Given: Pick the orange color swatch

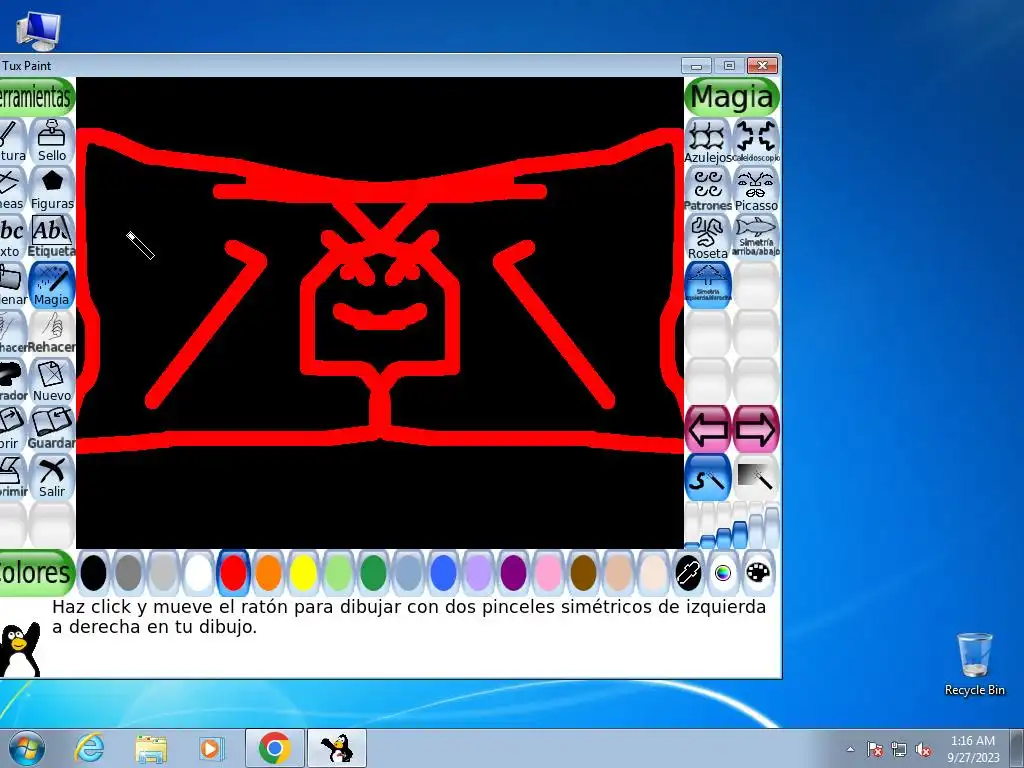Looking at the screenshot, I should pos(268,573).
